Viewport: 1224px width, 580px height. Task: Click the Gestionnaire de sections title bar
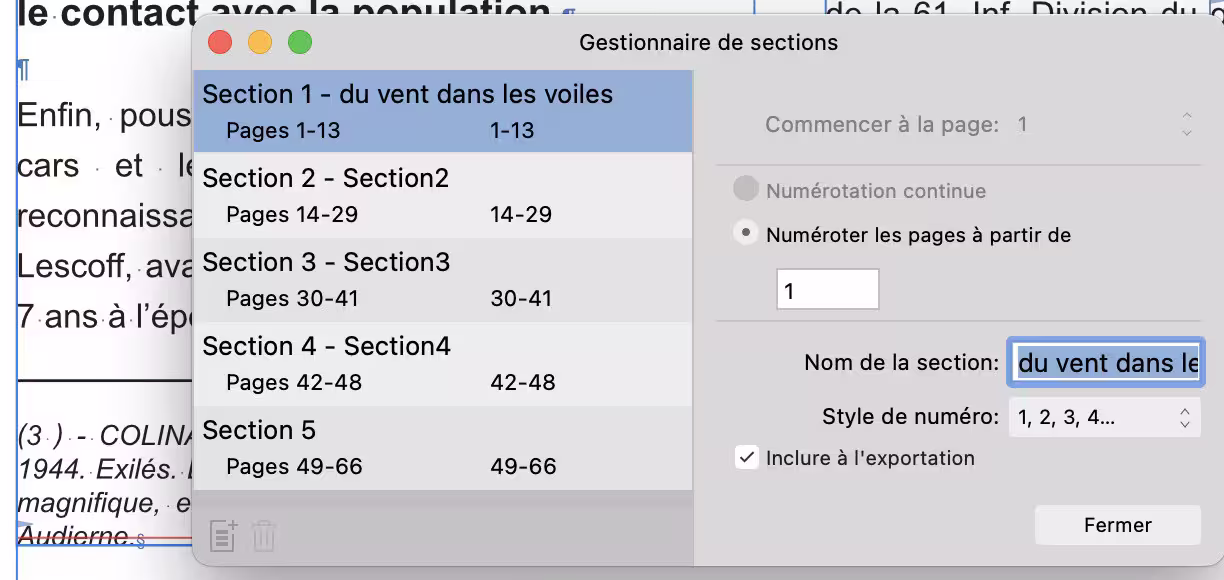pos(708,43)
